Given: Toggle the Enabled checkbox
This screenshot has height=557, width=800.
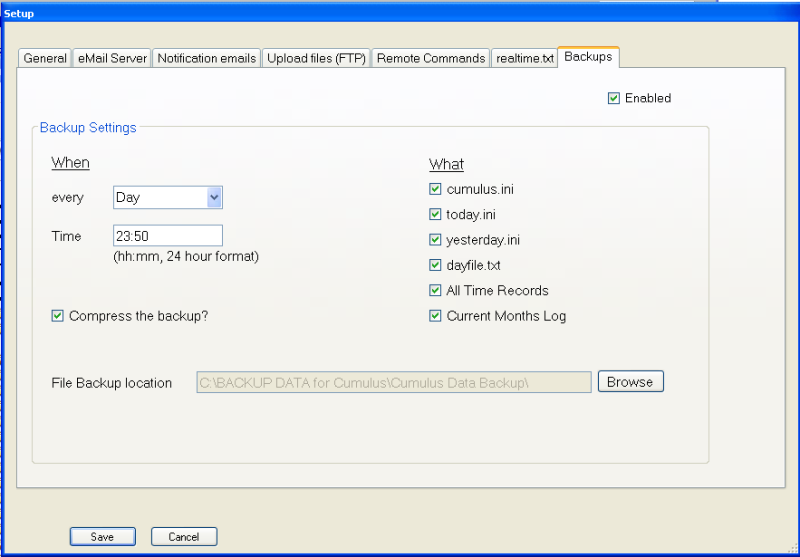Looking at the screenshot, I should 614,98.
